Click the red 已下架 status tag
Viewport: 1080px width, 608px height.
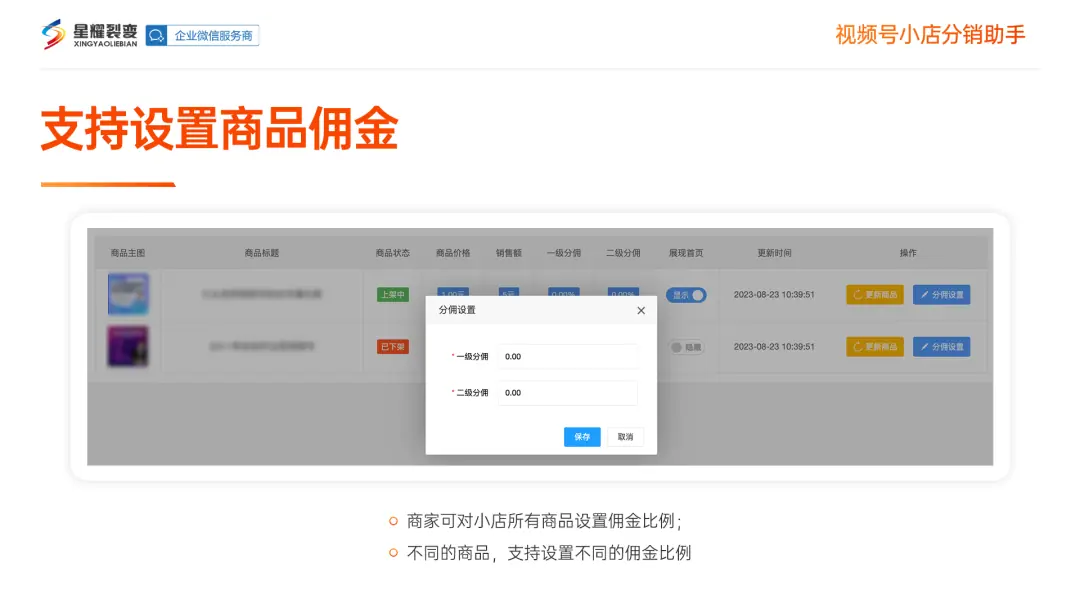(393, 347)
